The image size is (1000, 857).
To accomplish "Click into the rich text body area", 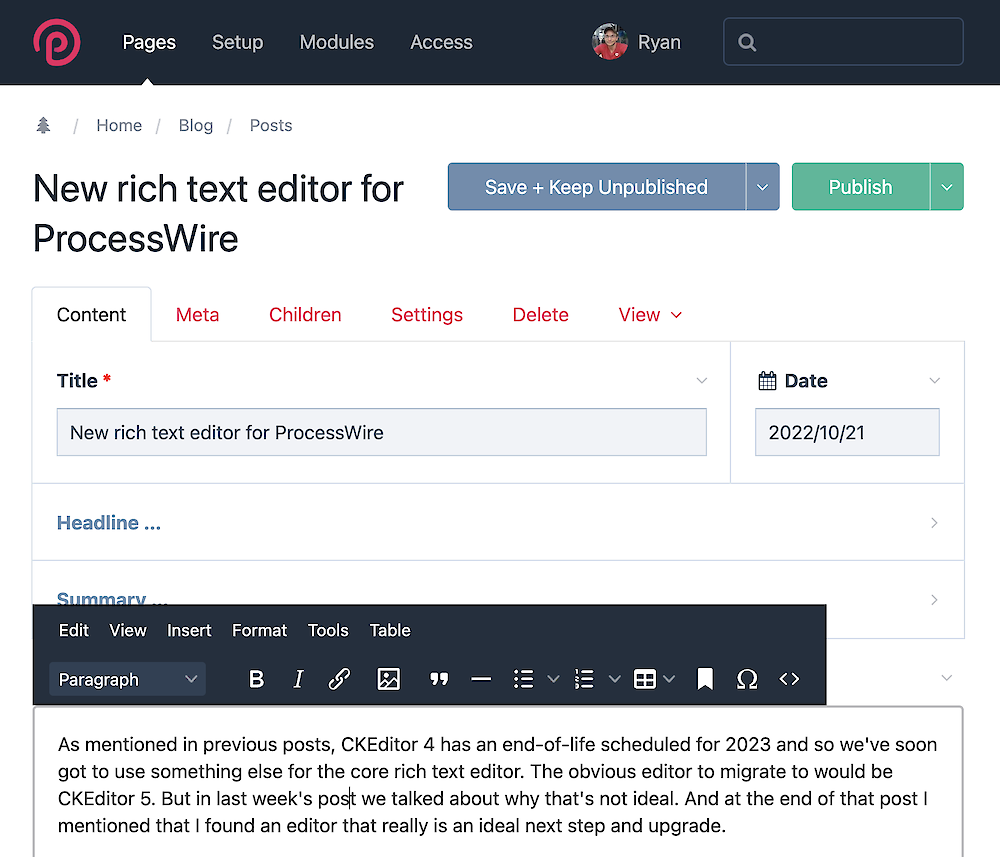I will tap(498, 782).
